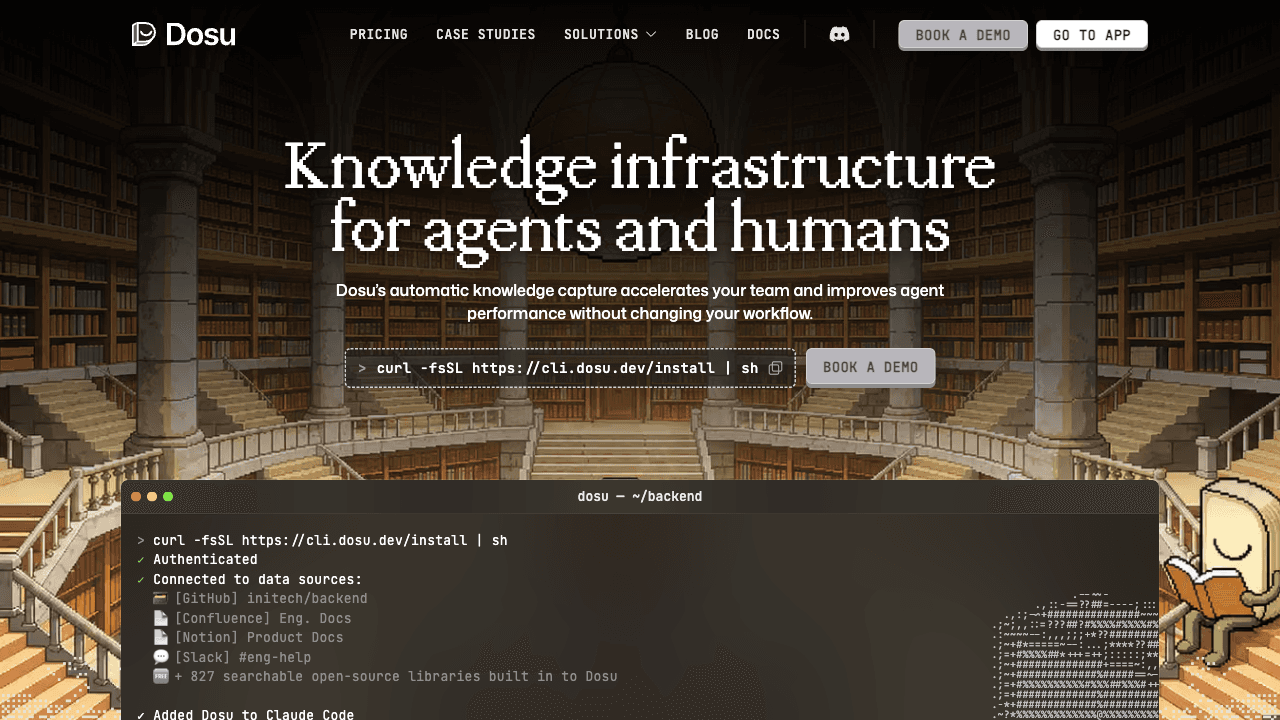This screenshot has height=720, width=1280.
Task: Click the "Dosu's automatic knowledge capture" subtitle text
Action: point(640,302)
